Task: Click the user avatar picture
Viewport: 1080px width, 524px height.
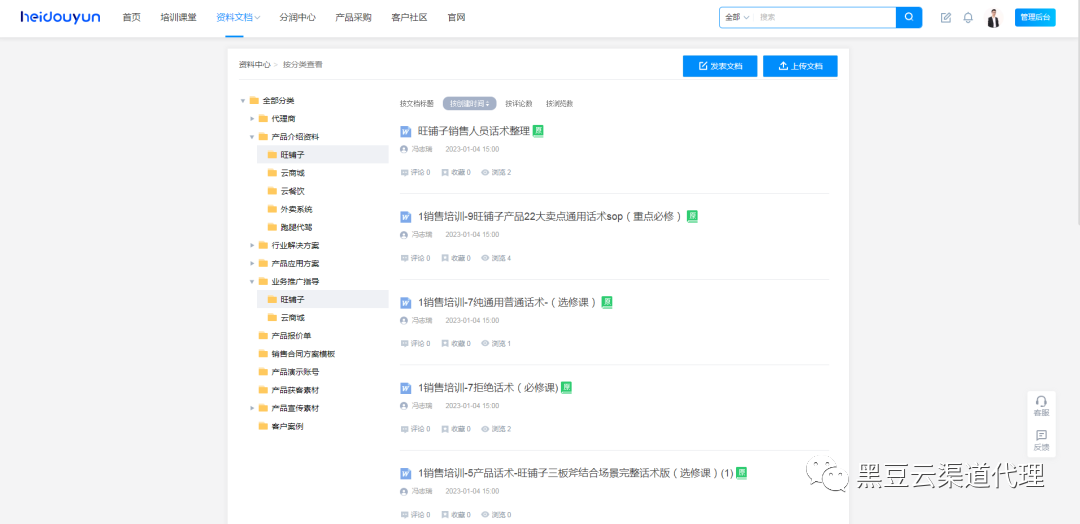Action: (993, 18)
